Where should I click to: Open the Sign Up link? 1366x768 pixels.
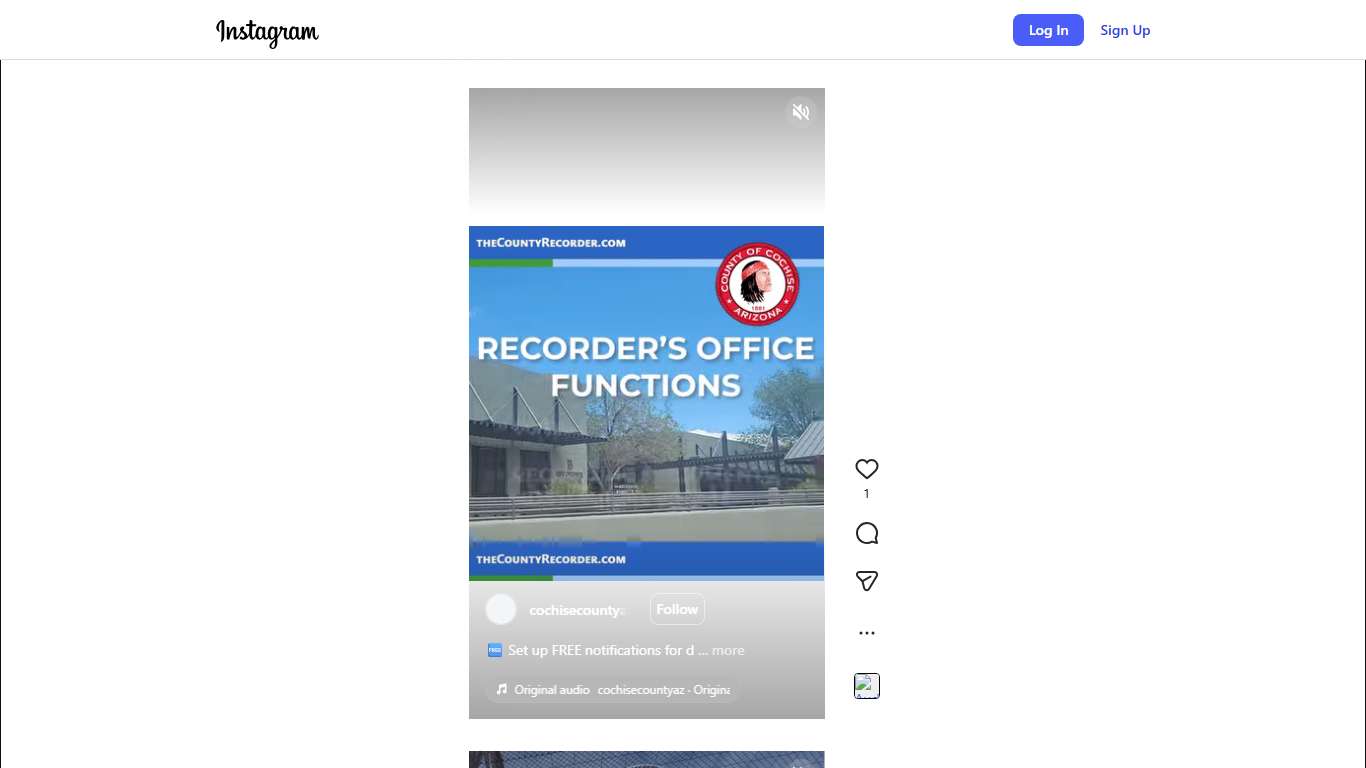(1125, 30)
